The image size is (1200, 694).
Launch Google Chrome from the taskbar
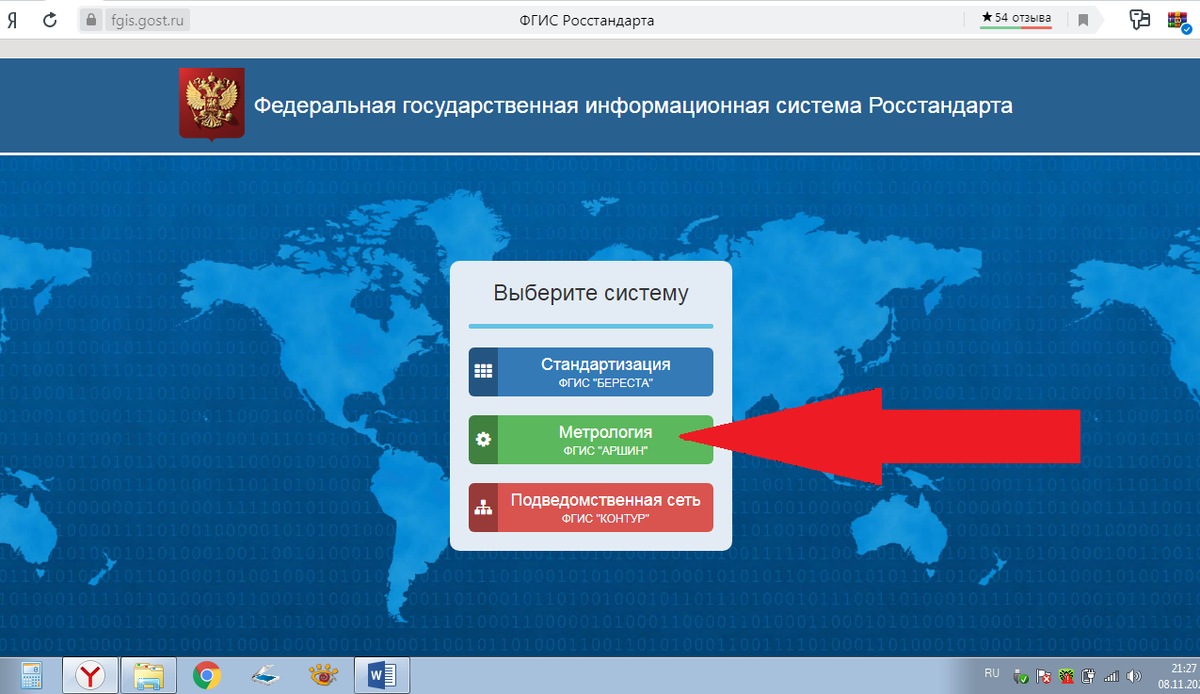pos(207,676)
